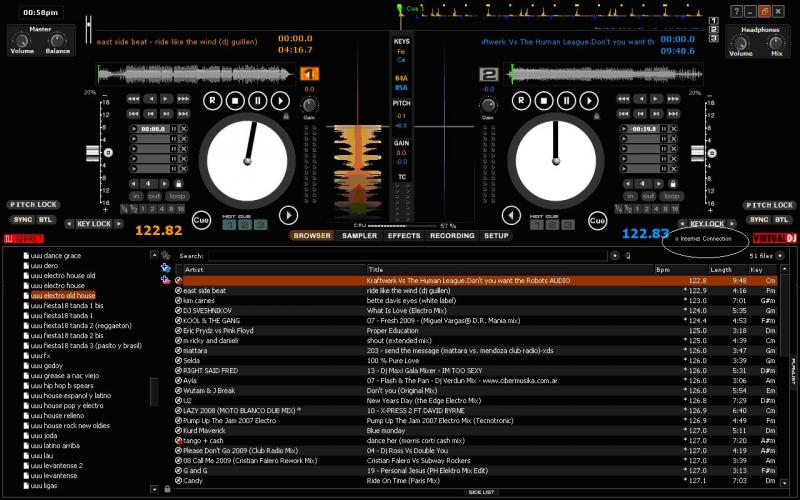Click the deck 2 pitch slider handle
The width and height of the screenshot is (800, 500).
pos(697,153)
